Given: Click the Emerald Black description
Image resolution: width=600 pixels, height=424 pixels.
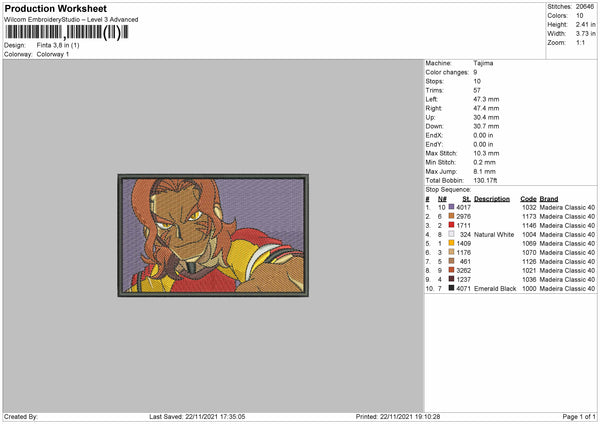Looking at the screenshot, I should 495,289.
